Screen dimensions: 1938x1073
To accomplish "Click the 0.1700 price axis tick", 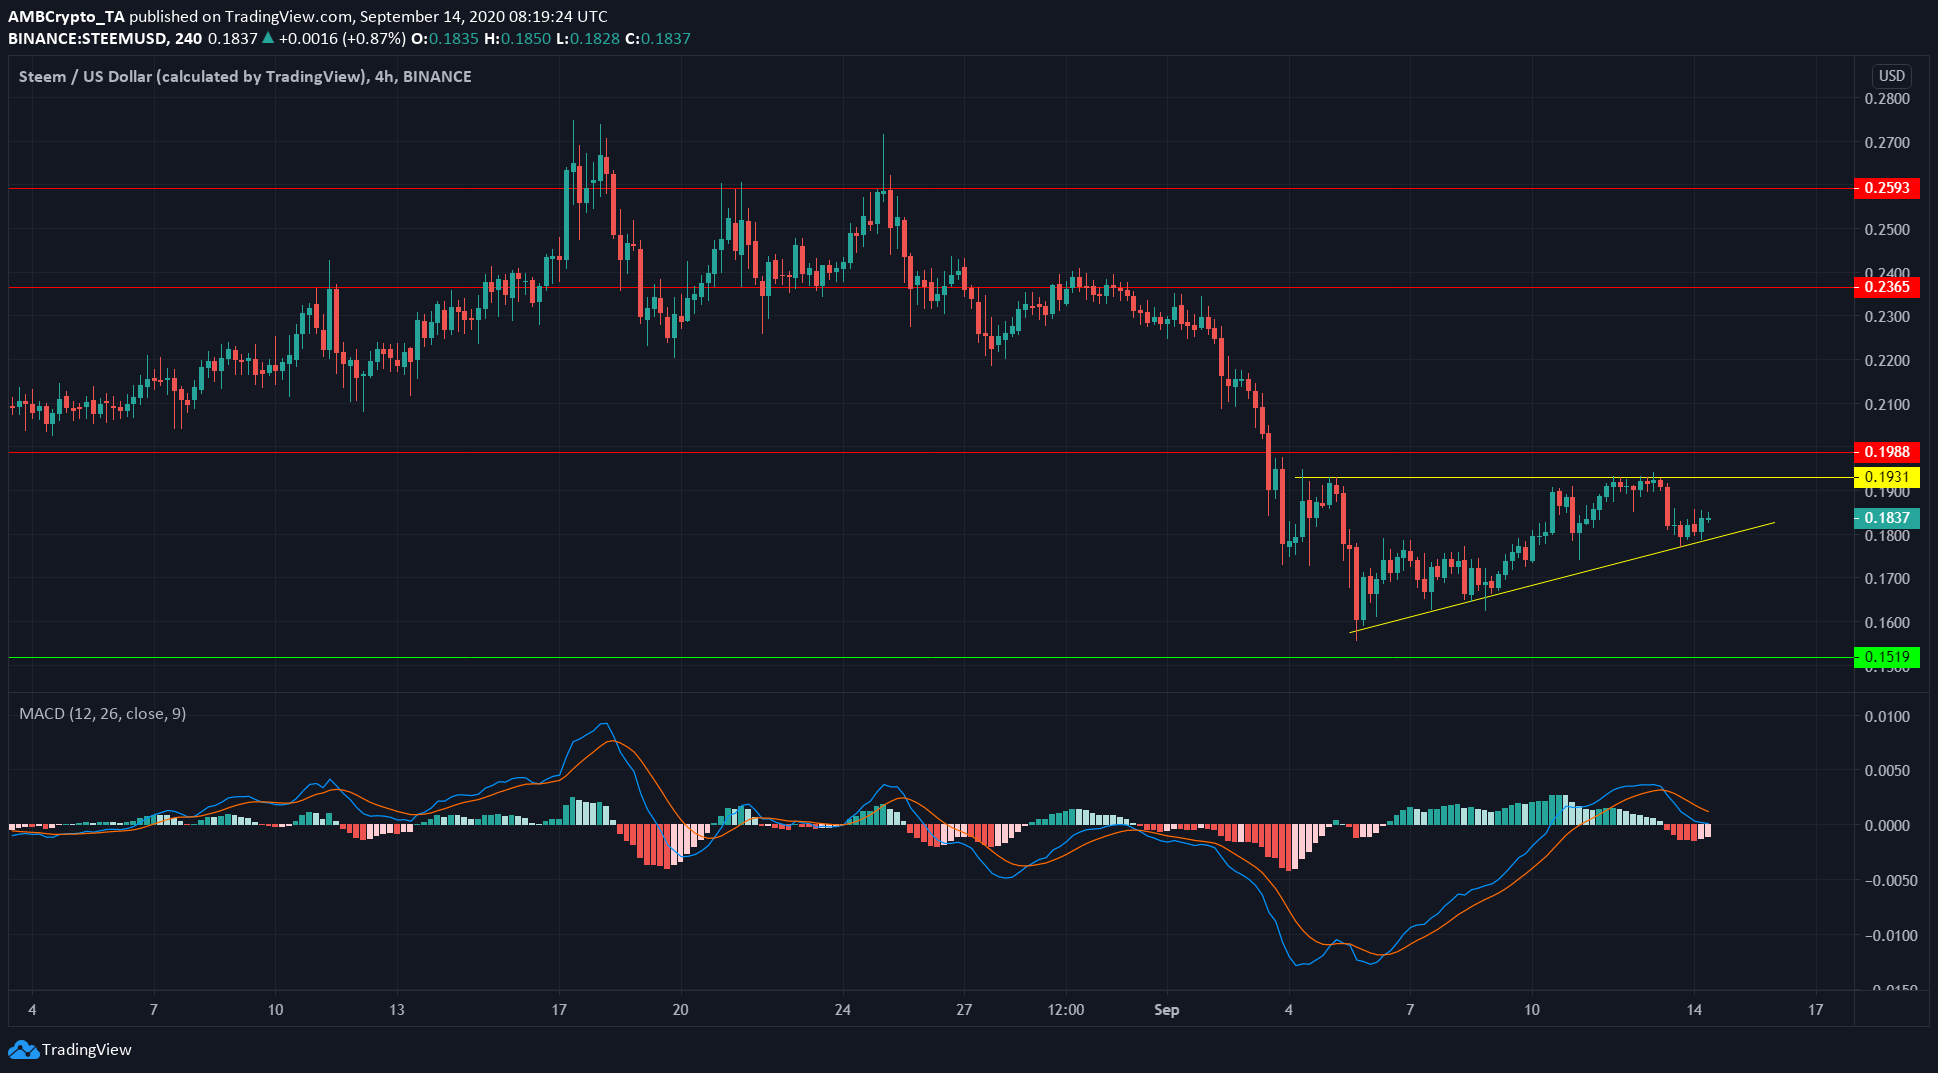I will pyautogui.click(x=1887, y=579).
